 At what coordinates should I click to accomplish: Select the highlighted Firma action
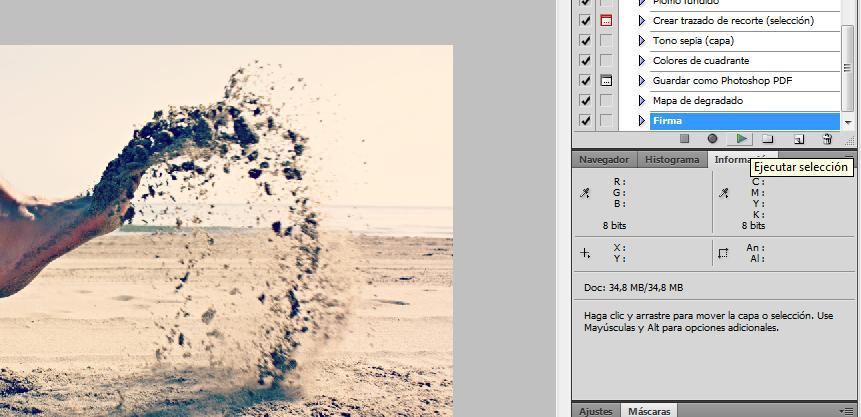[x=745, y=121]
